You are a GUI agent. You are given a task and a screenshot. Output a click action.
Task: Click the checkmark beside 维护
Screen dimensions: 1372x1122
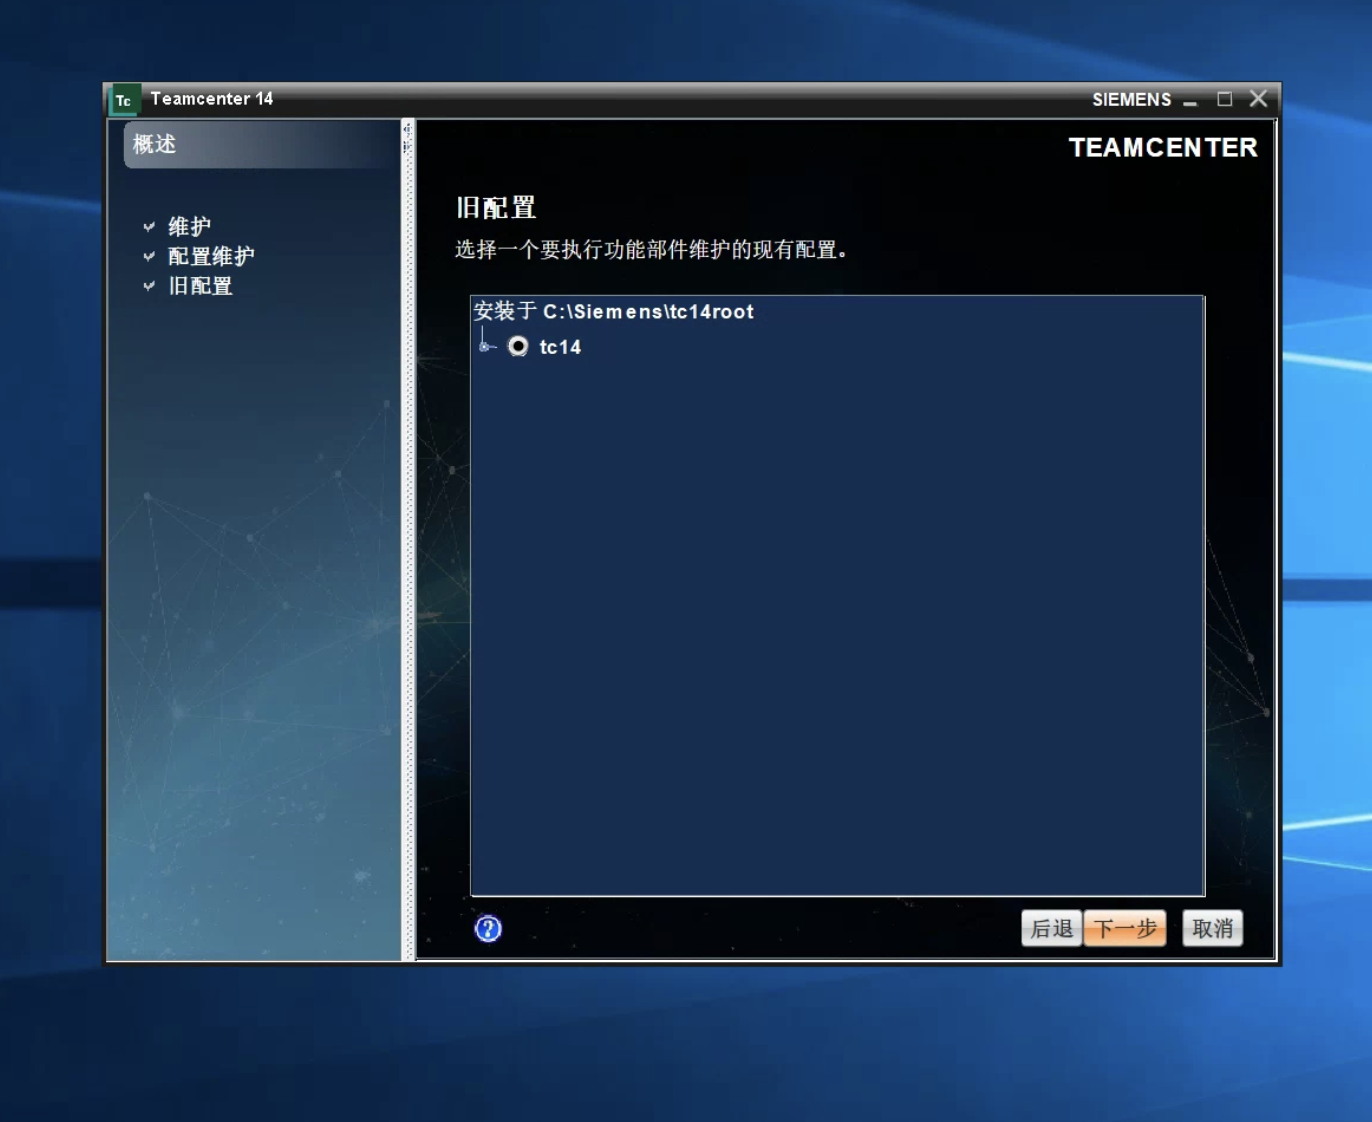click(149, 227)
